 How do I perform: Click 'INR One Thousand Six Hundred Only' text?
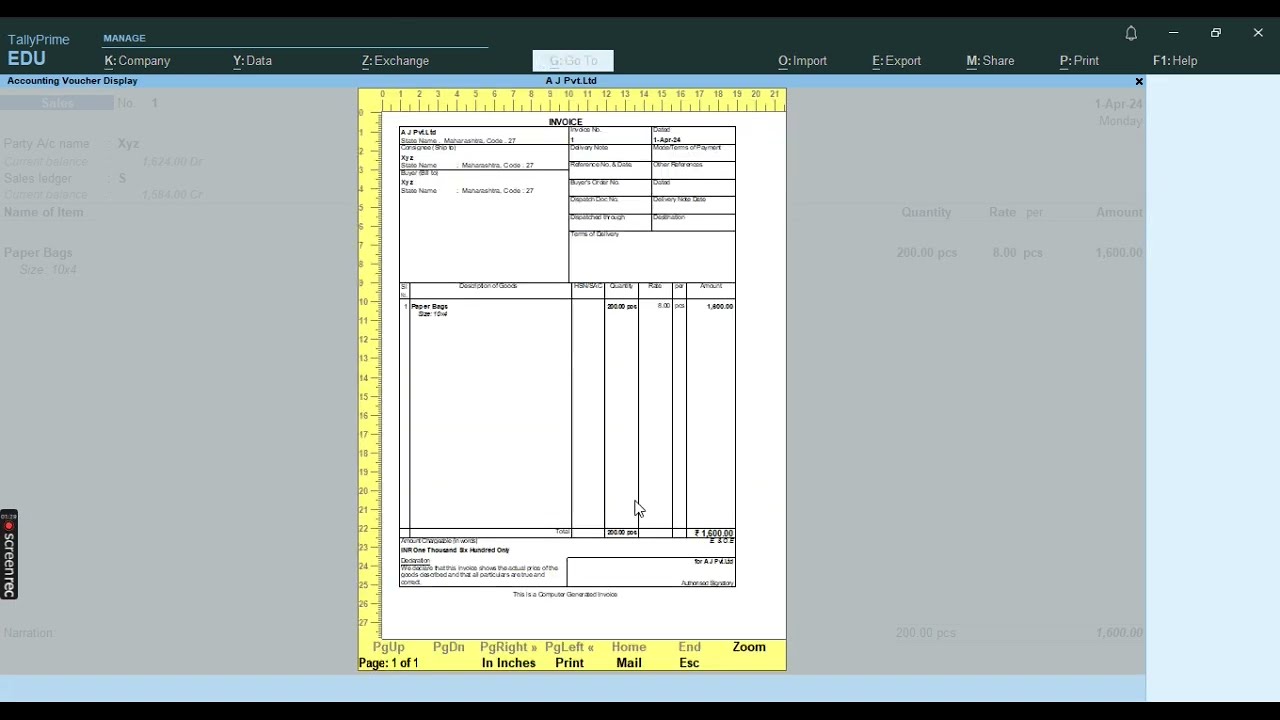[455, 550]
